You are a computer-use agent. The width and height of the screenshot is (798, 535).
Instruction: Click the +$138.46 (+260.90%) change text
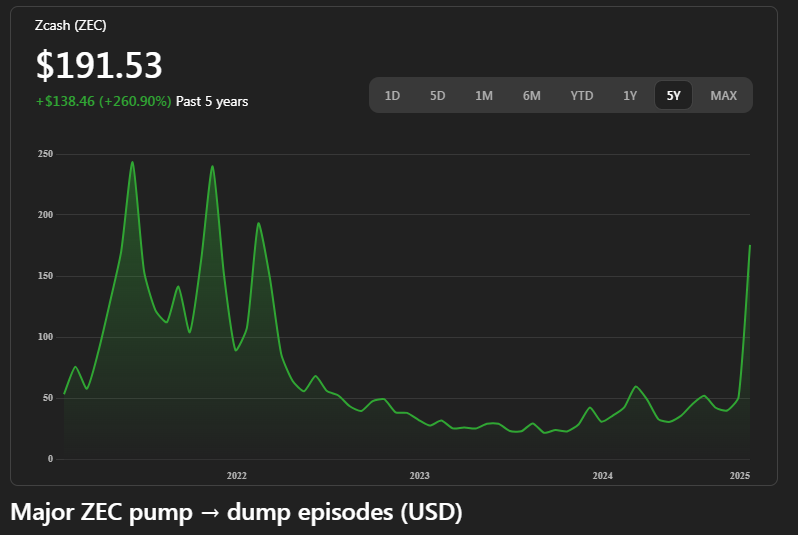103,101
